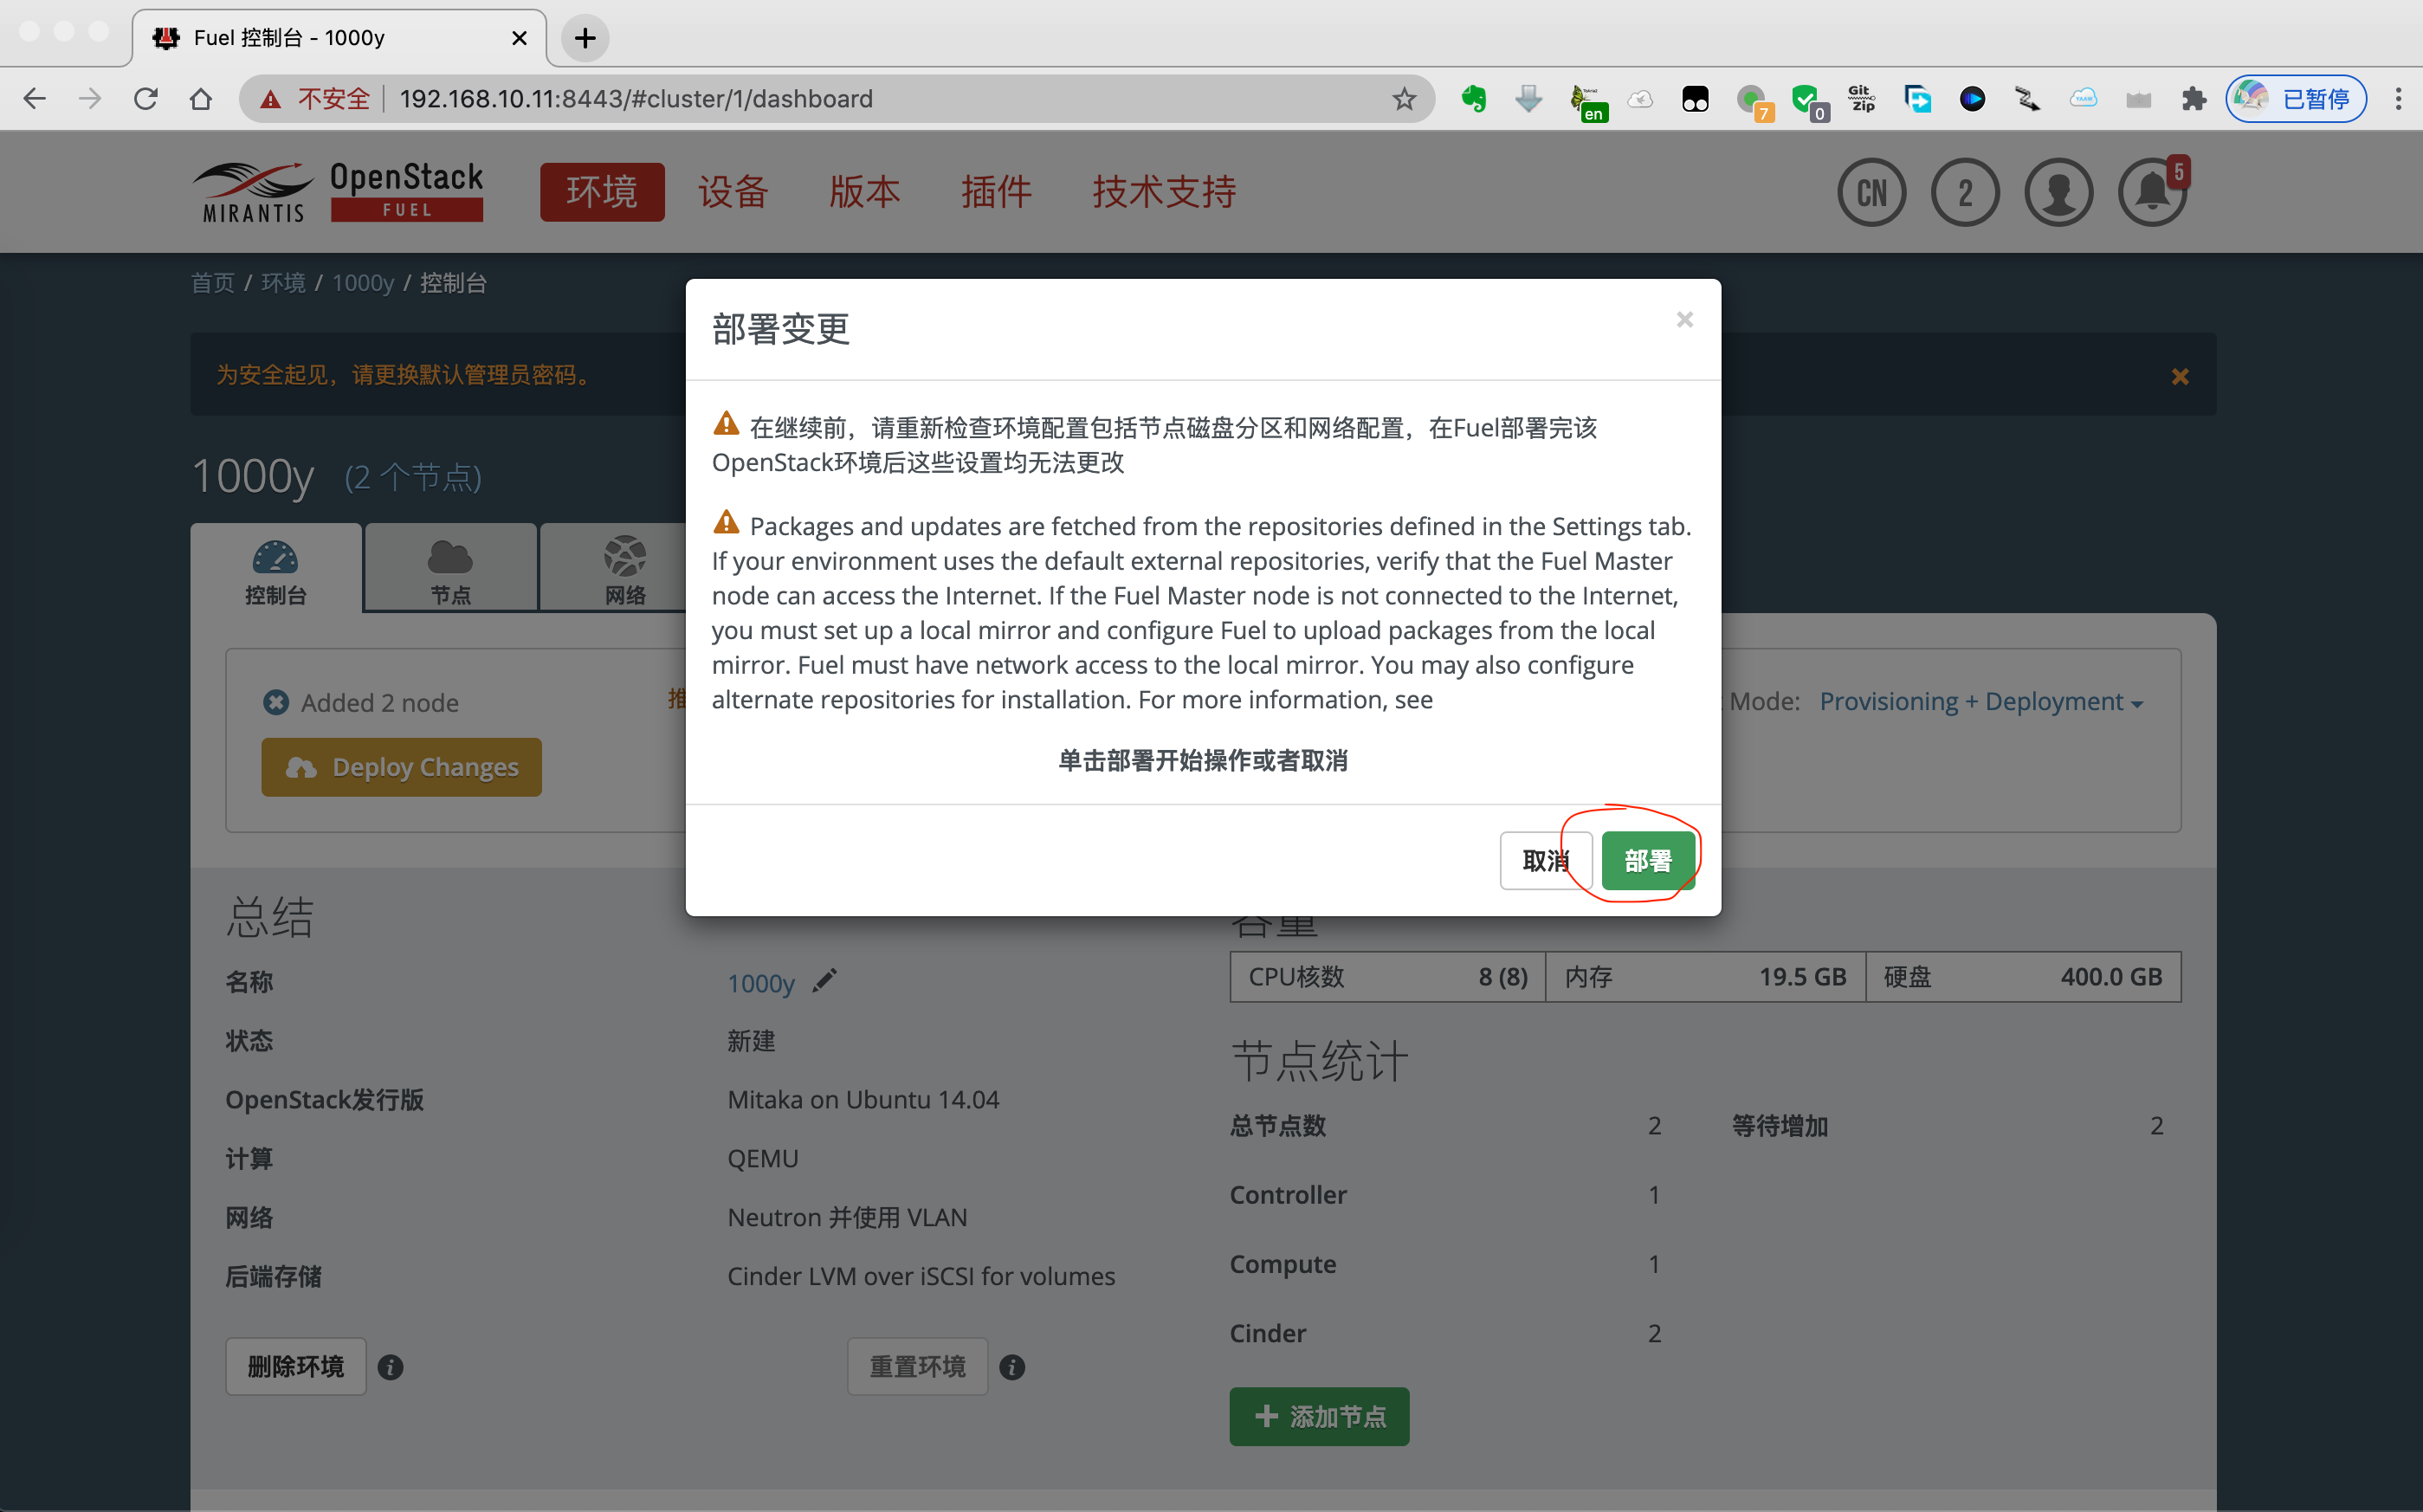Click the 环境 breadcrumb link

283,283
